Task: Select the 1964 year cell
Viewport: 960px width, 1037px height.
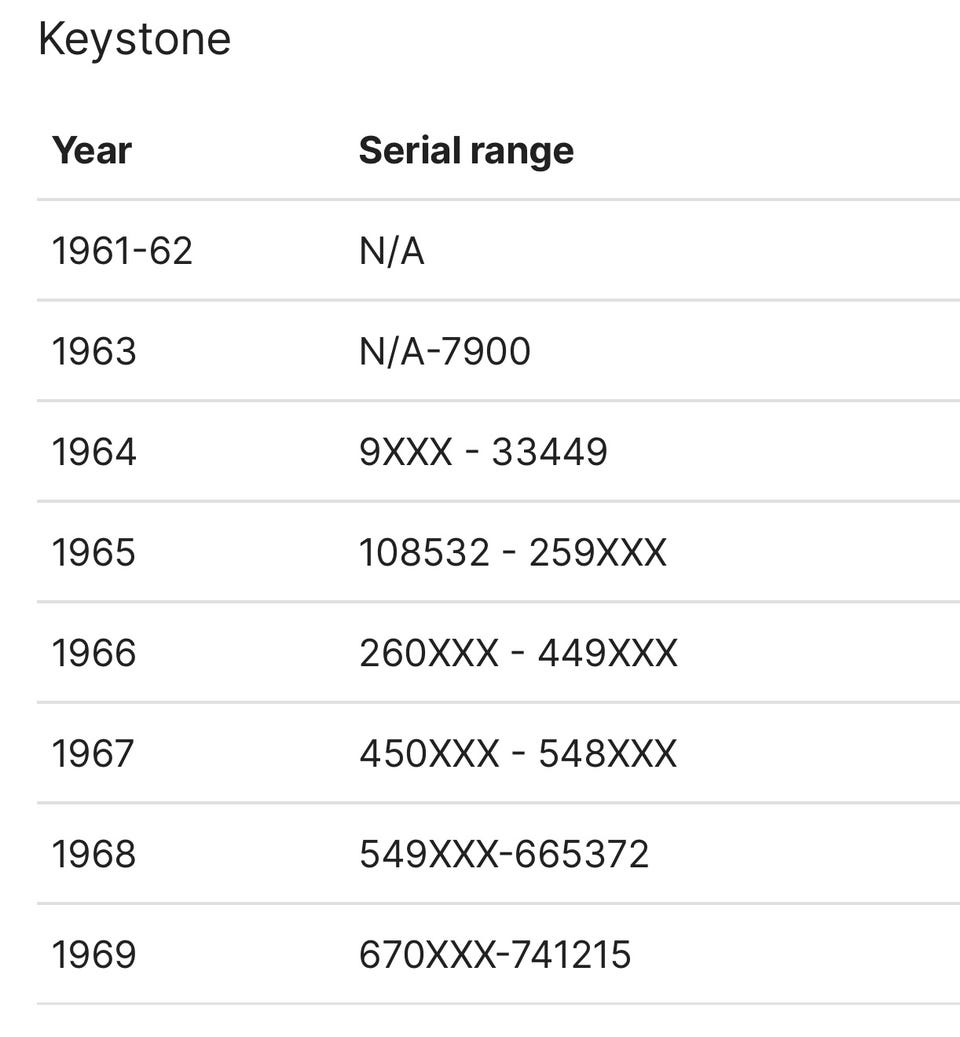Action: point(94,452)
